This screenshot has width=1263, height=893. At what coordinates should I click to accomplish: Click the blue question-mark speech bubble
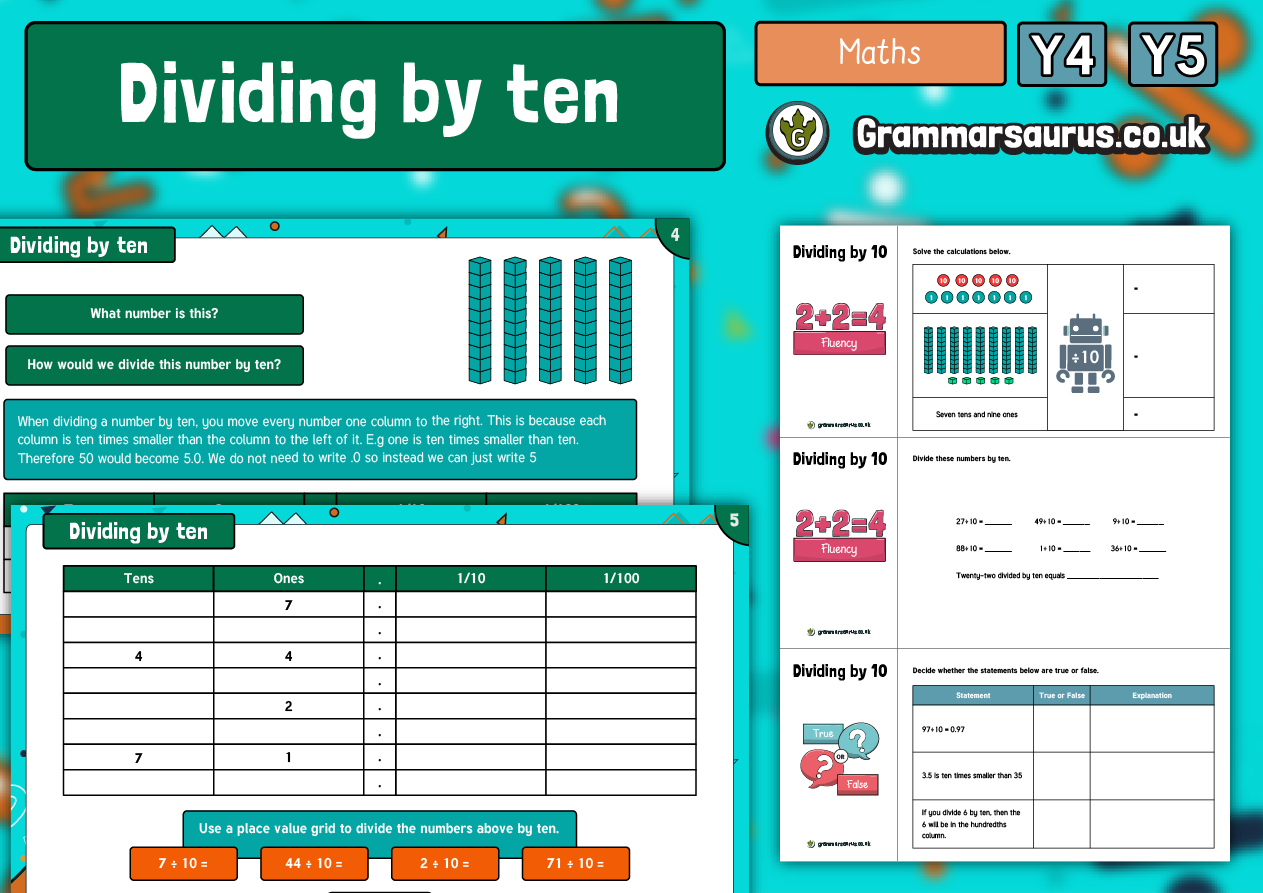pyautogui.click(x=858, y=740)
